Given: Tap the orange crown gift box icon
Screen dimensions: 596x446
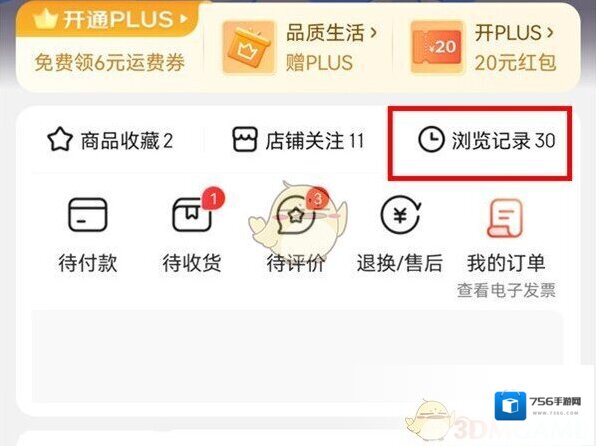Looking at the screenshot, I should pyautogui.click(x=249, y=47).
